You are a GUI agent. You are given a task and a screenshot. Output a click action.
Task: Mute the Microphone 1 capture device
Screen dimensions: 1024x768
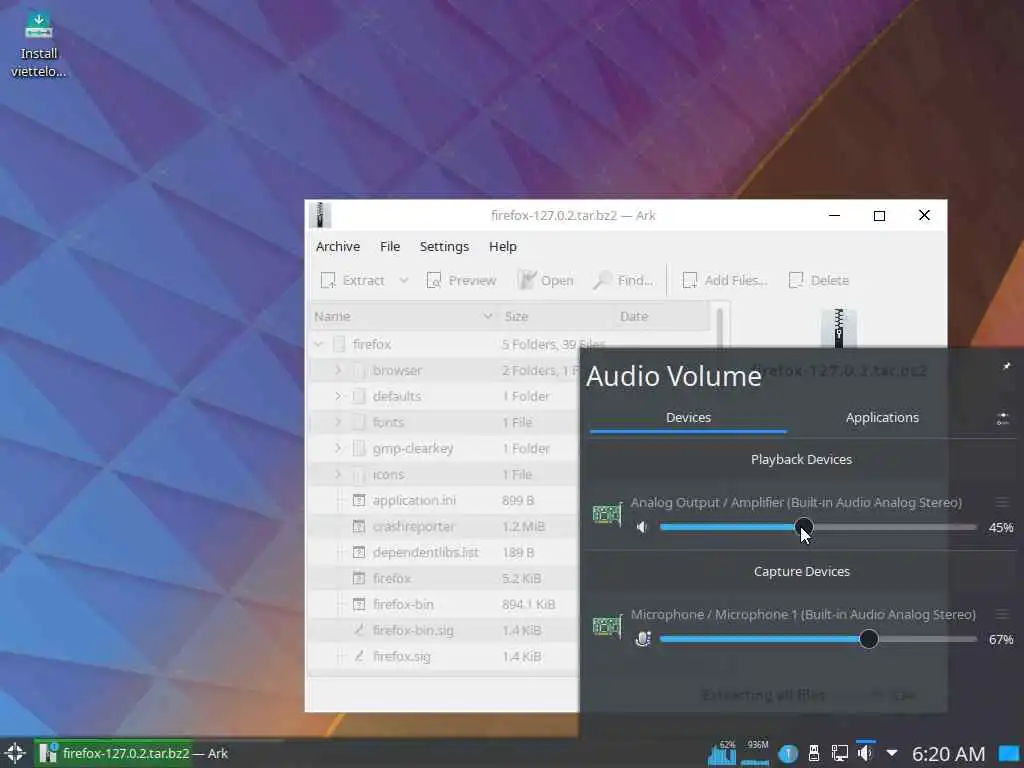(x=643, y=639)
